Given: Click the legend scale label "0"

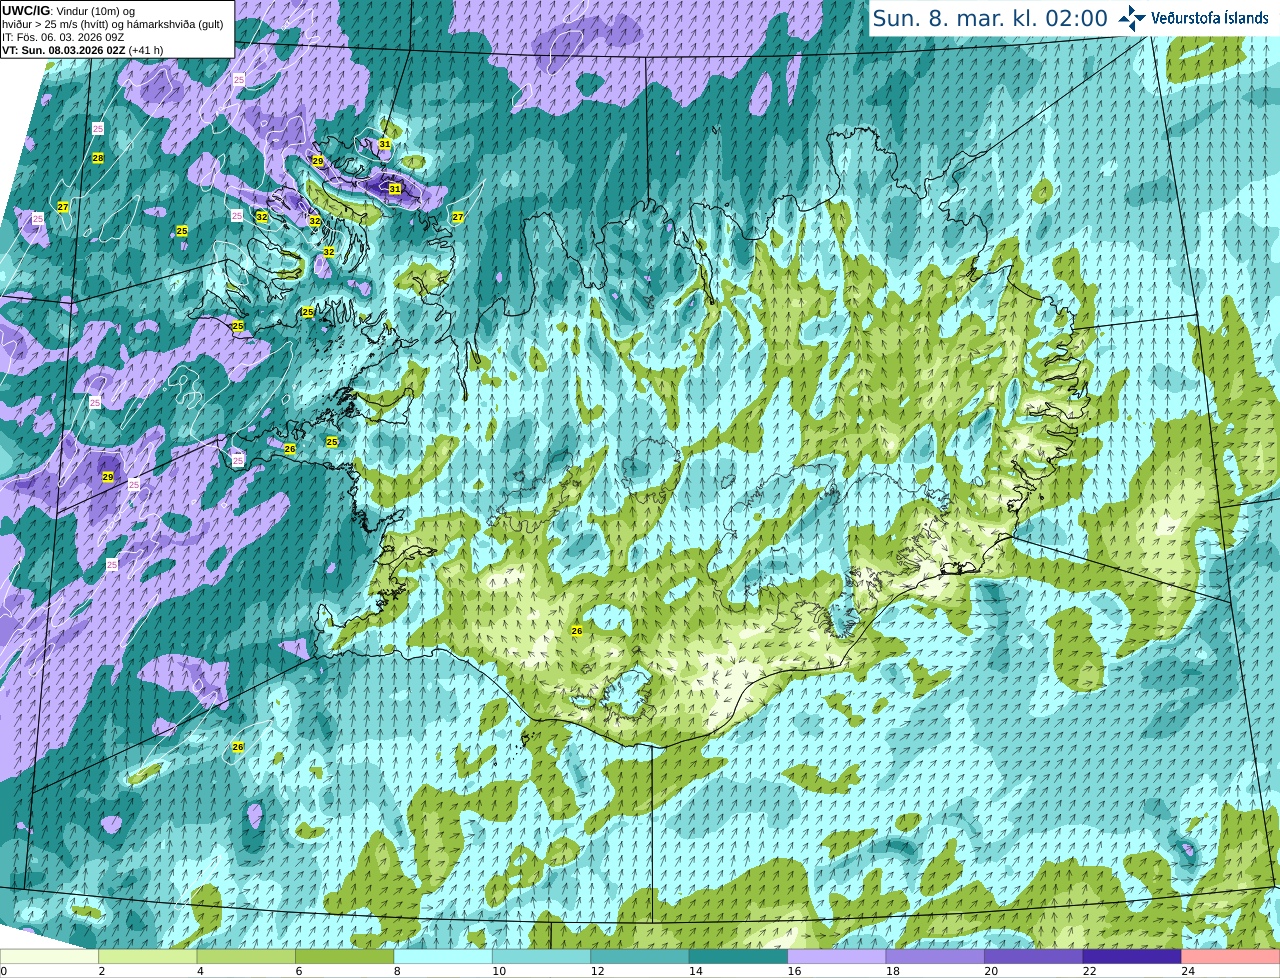Looking at the screenshot, I should [x=4, y=971].
